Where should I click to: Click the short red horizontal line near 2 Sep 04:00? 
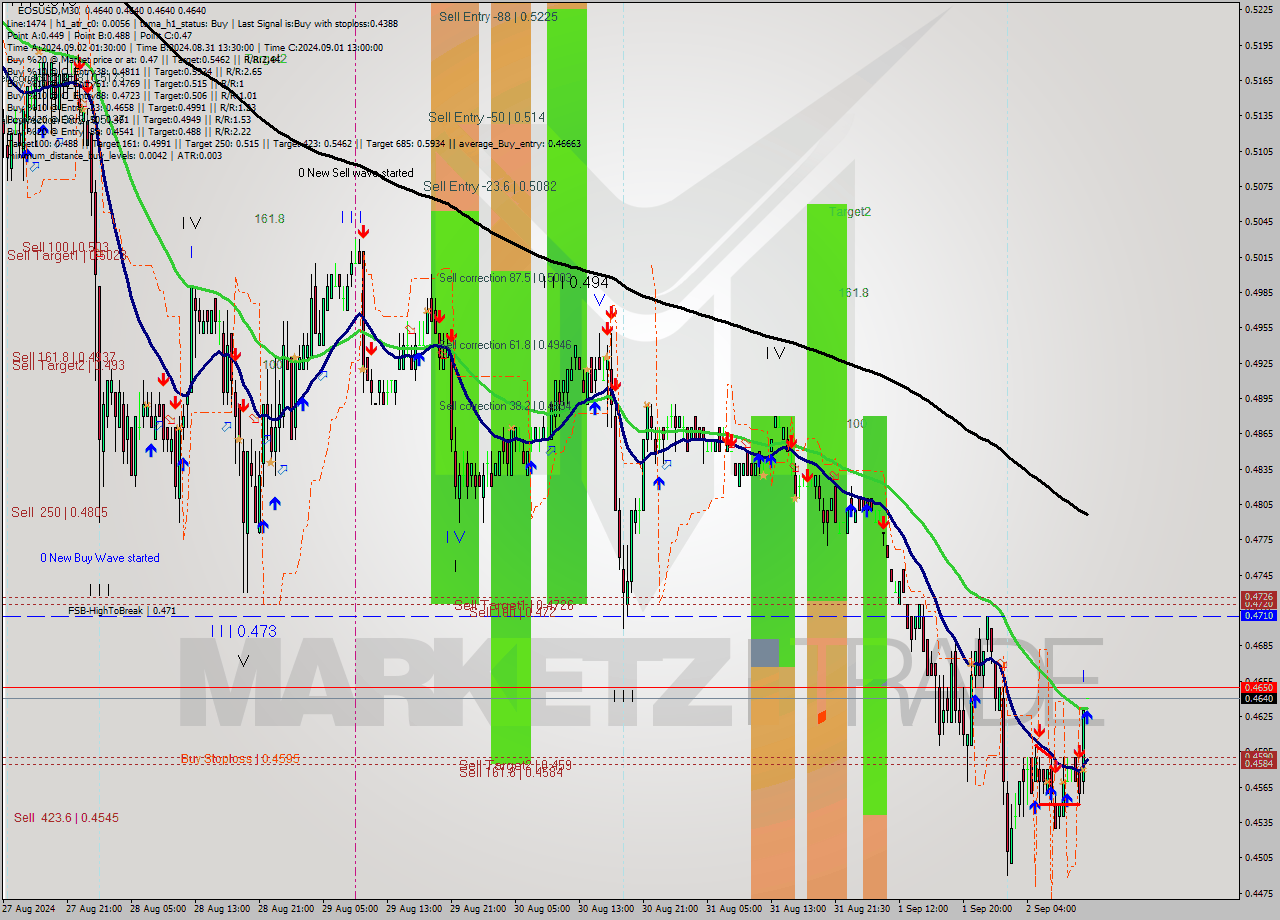1057,804
